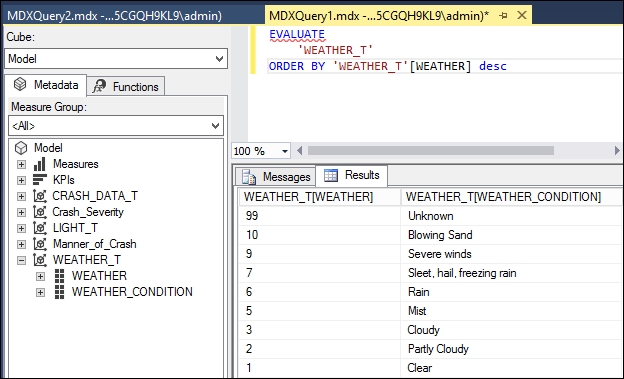This screenshot has width=624, height=379.
Task: Click the WEATHER_T[WEATHER] column header
Action: tap(320, 197)
